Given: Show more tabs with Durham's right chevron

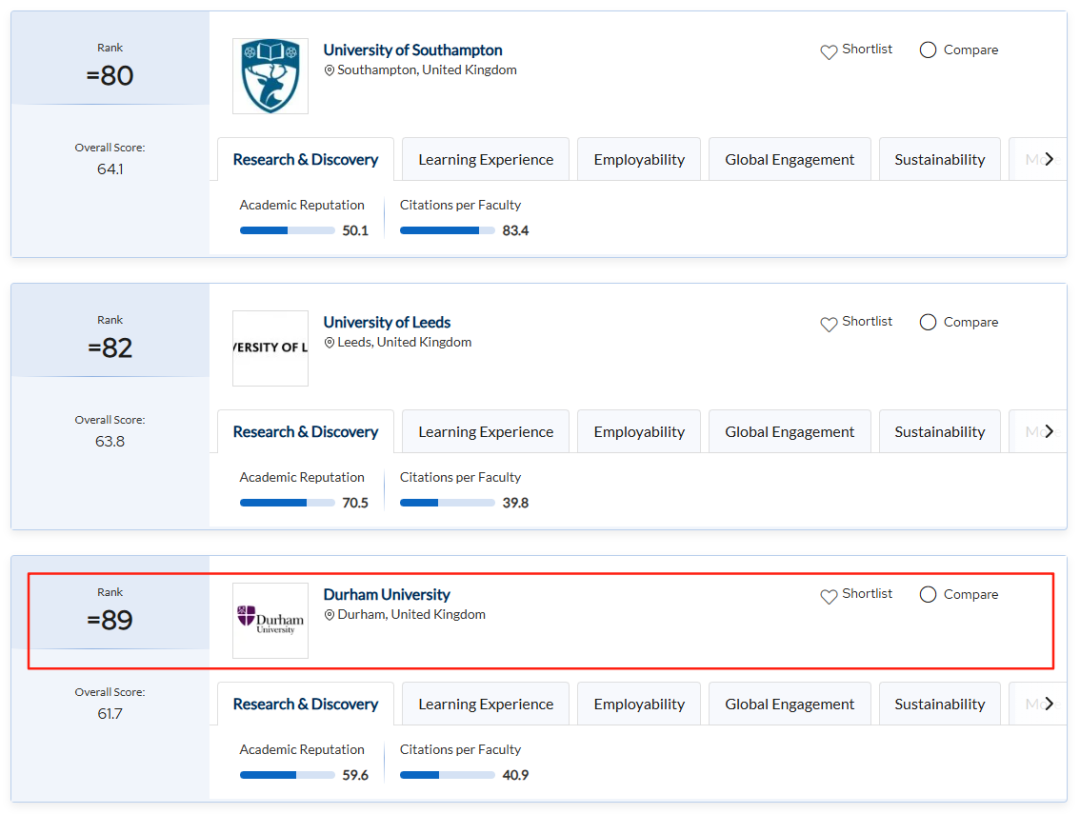Looking at the screenshot, I should [x=1048, y=703].
